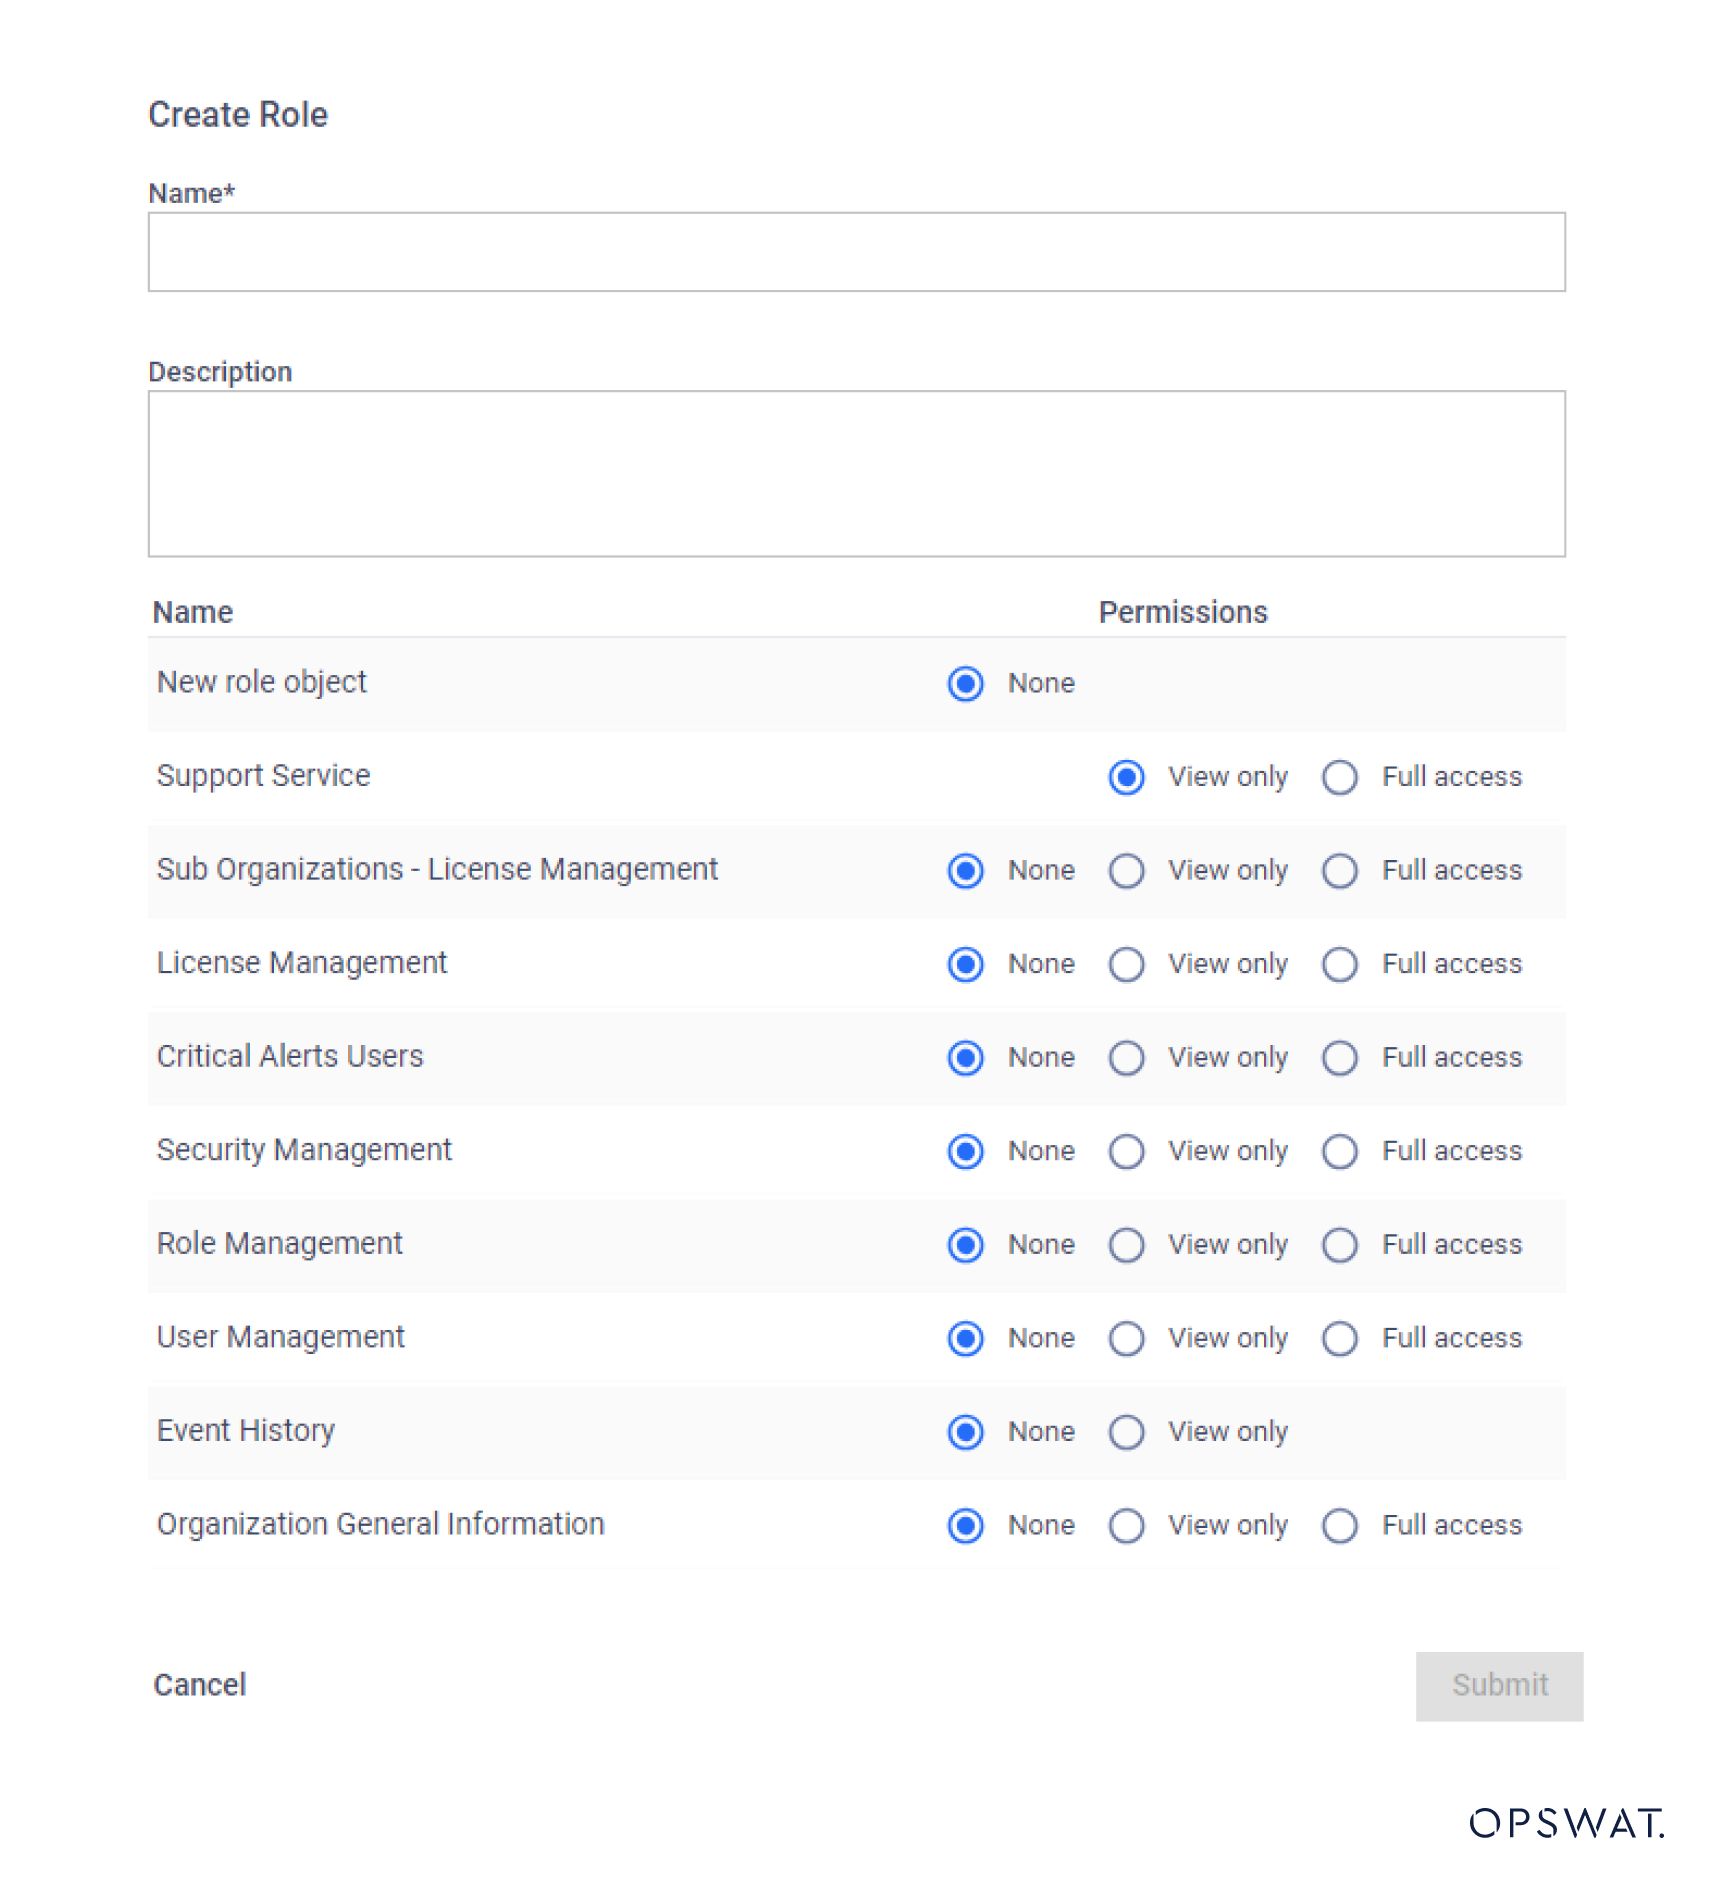Set User Management to Full access
The image size is (1712, 1886).
[x=1339, y=1339]
